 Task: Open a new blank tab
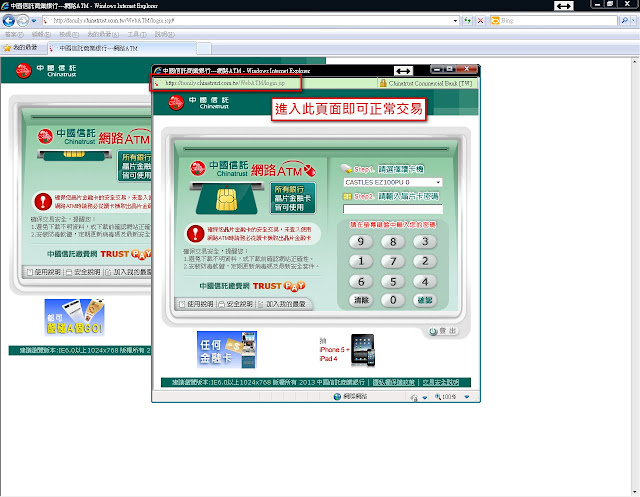[x=204, y=49]
